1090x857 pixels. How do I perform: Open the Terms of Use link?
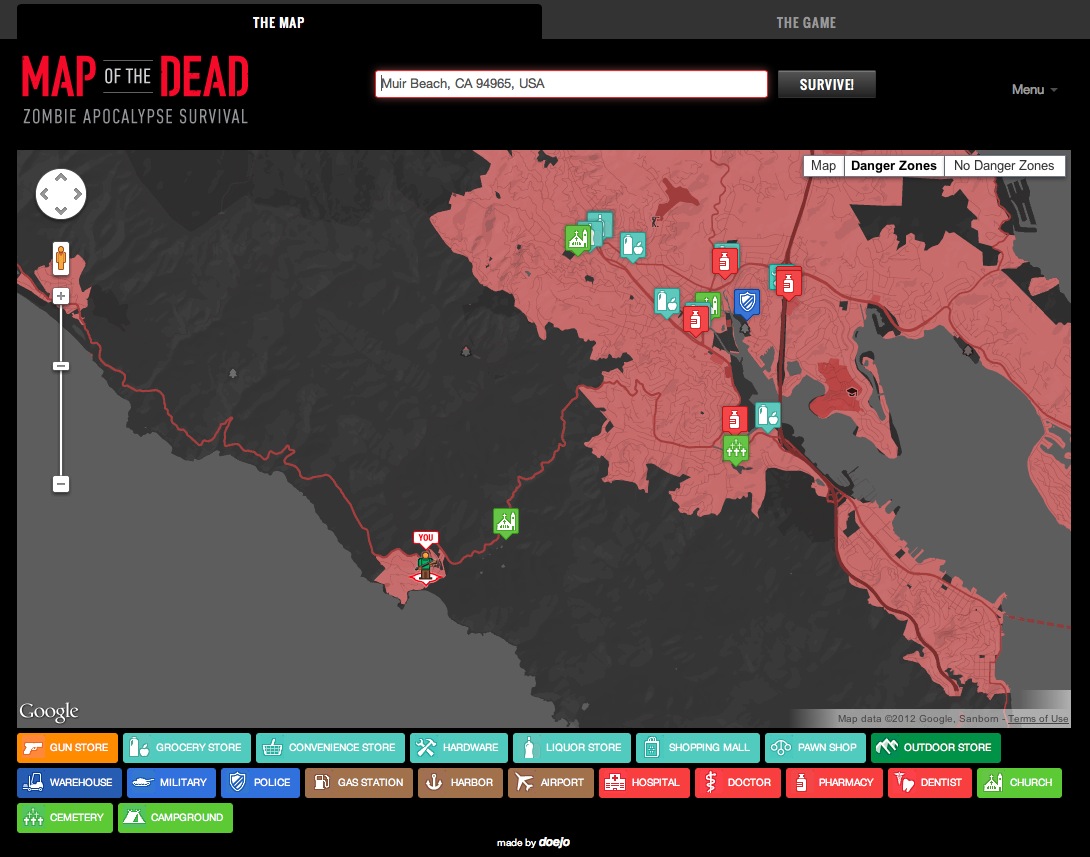(1038, 719)
